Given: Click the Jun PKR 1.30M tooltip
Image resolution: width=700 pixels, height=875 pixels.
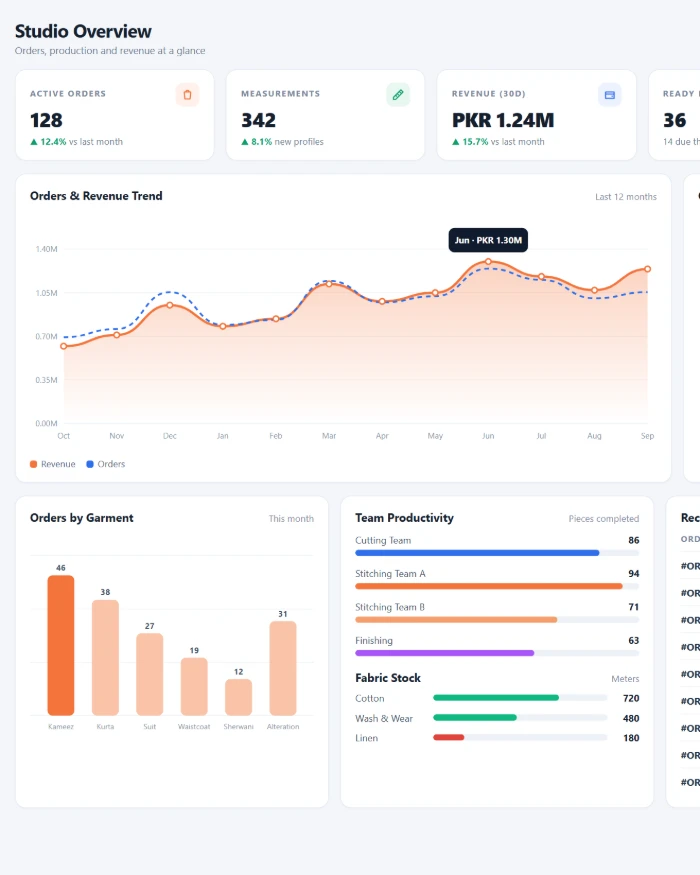Looking at the screenshot, I should click(488, 240).
